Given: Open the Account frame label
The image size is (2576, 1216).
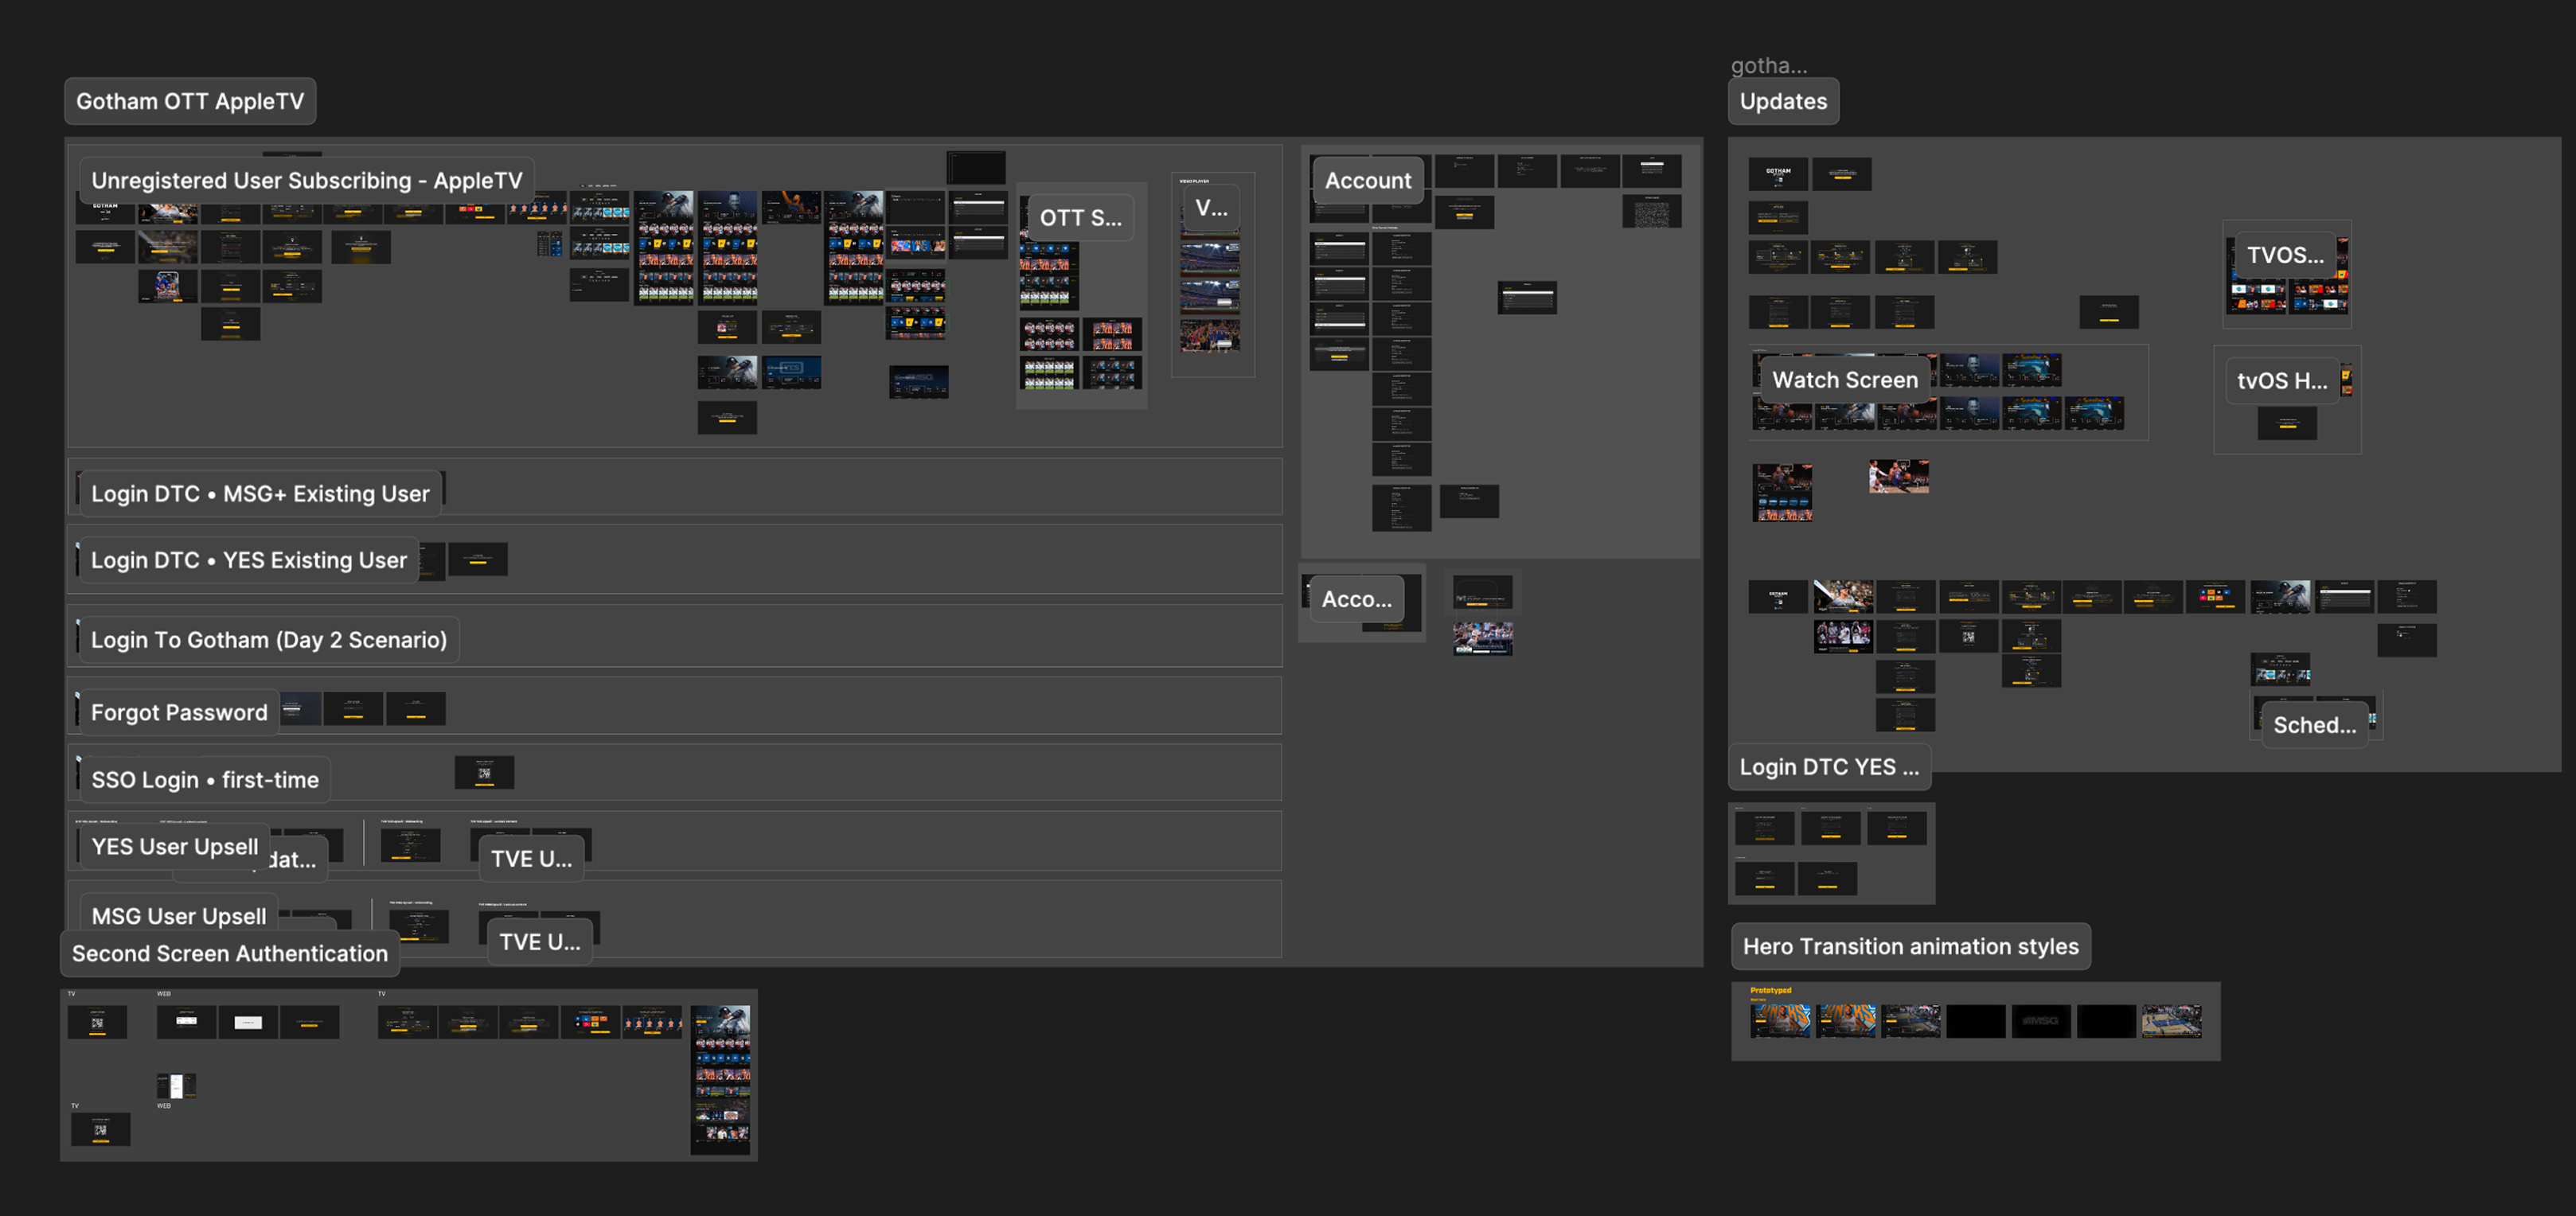Looking at the screenshot, I should click(1368, 180).
